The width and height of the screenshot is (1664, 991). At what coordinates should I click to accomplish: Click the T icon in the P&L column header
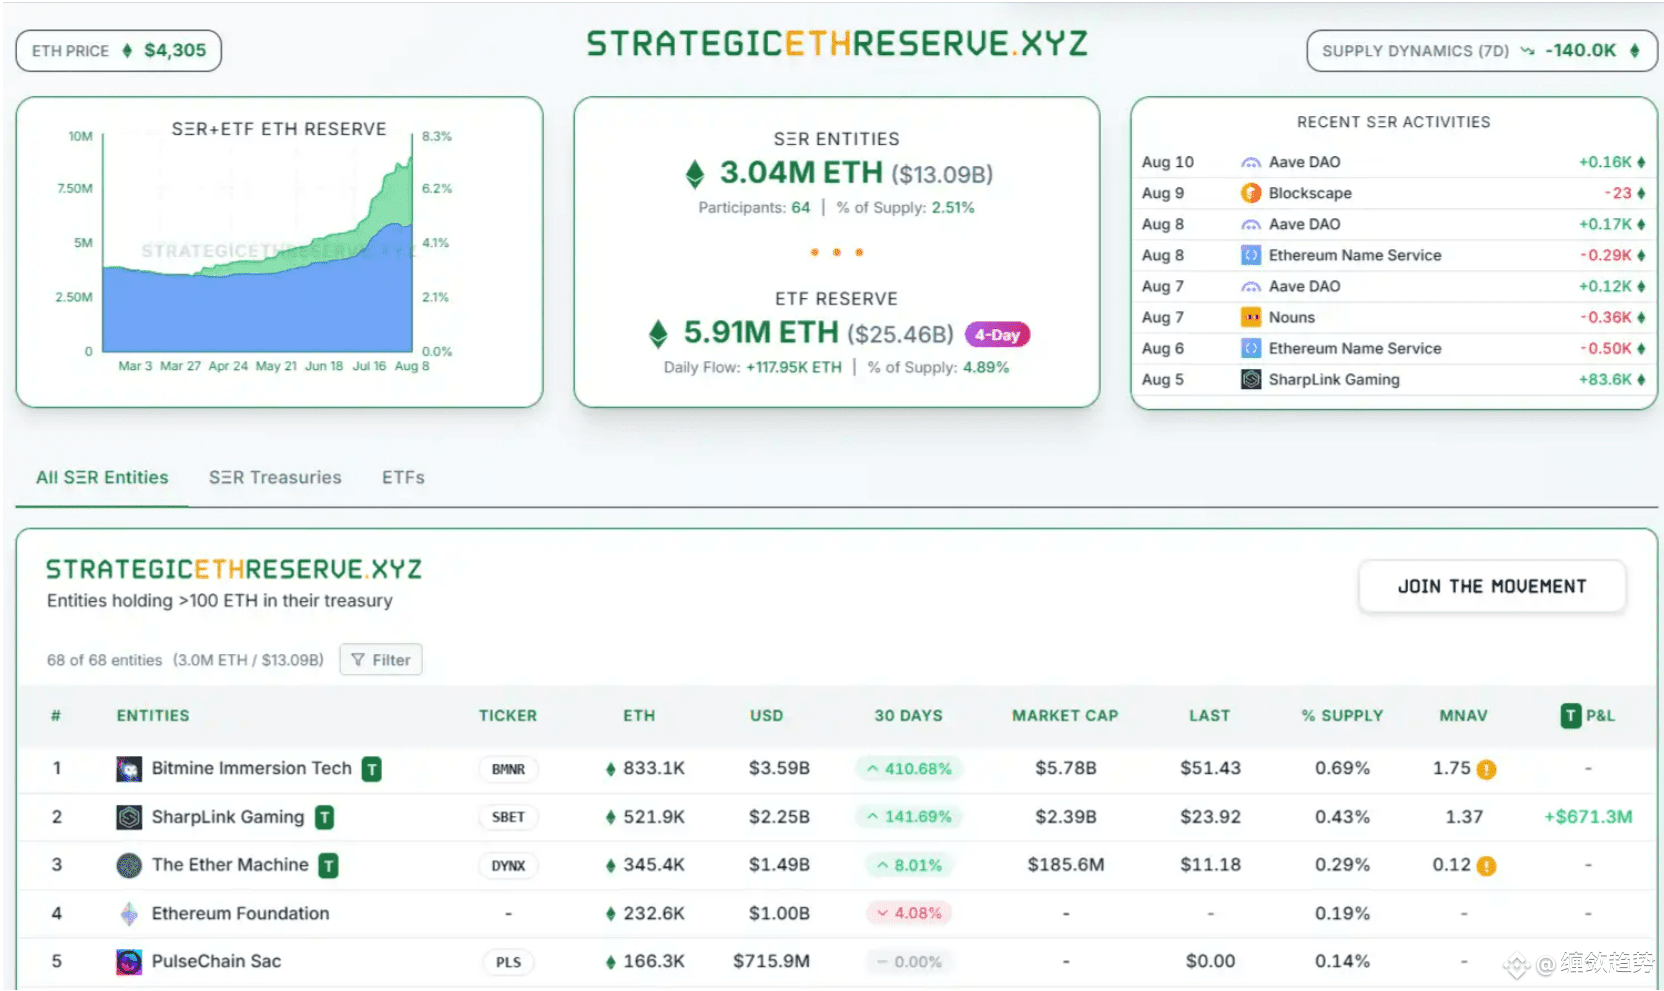click(1571, 715)
